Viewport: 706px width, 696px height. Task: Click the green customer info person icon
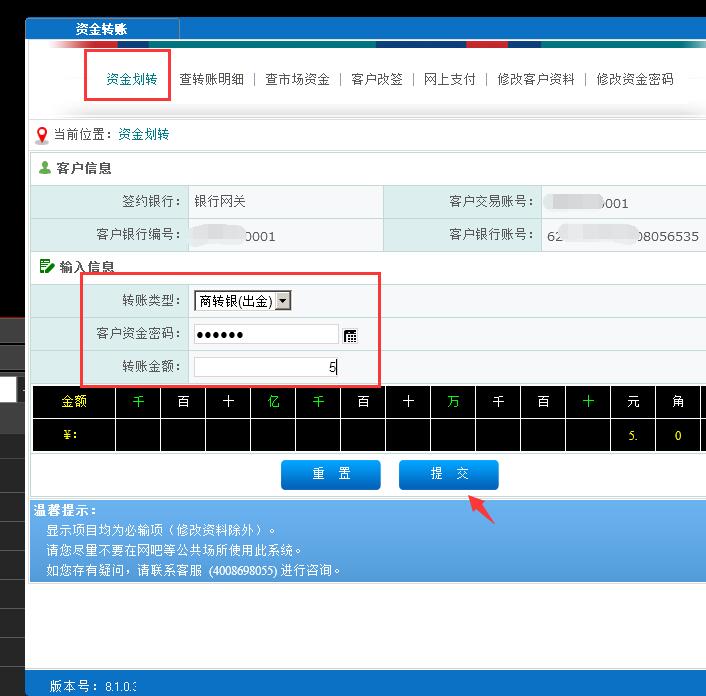(x=45, y=168)
